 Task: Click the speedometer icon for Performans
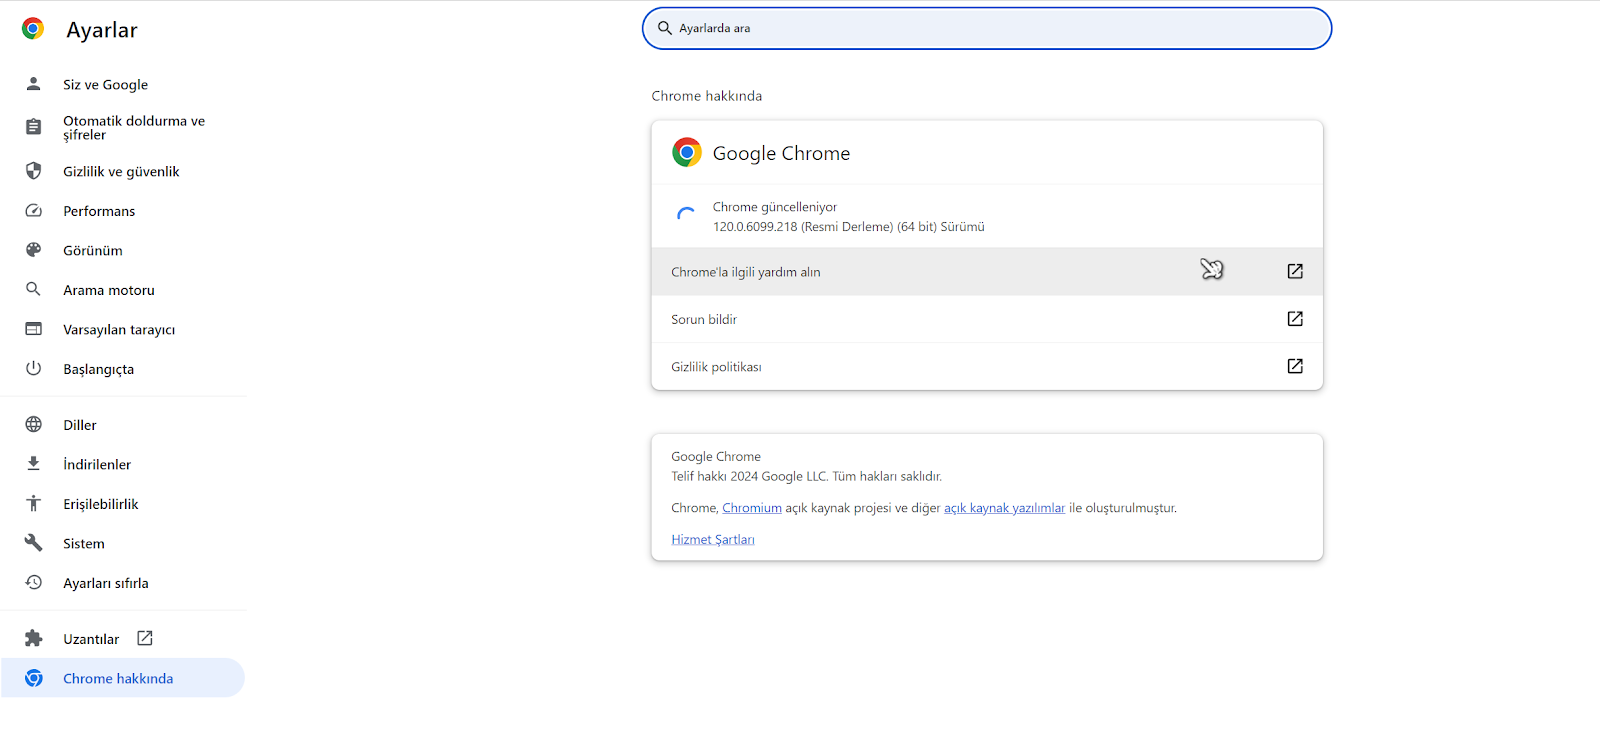(x=33, y=211)
